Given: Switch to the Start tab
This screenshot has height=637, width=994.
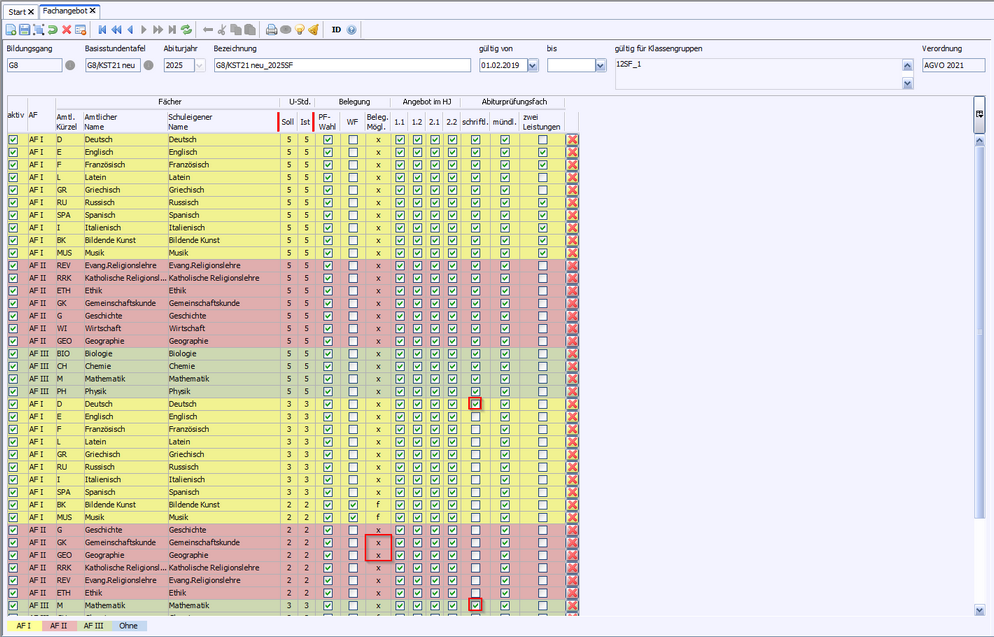Looking at the screenshot, I should (x=17, y=10).
